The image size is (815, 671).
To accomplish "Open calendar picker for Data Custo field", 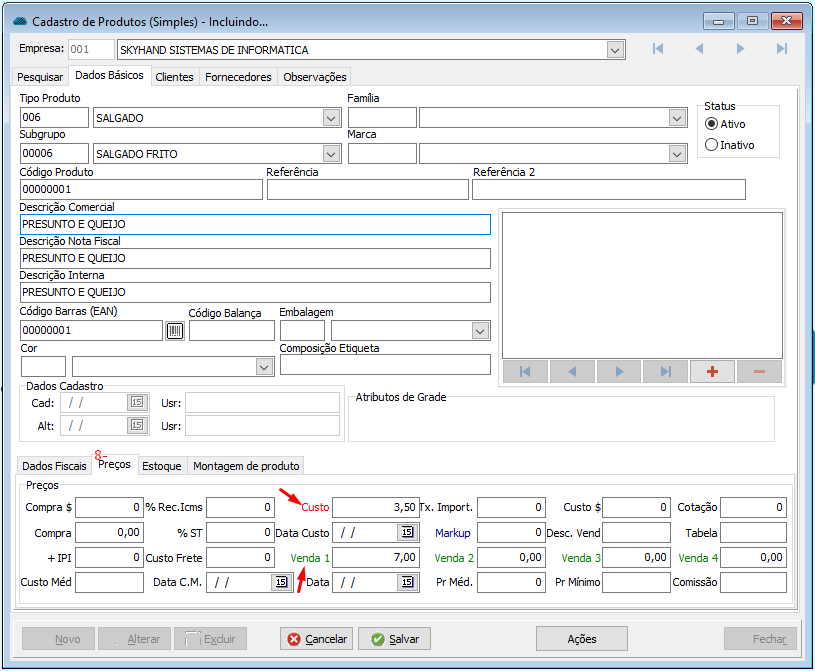I will coord(407,532).
